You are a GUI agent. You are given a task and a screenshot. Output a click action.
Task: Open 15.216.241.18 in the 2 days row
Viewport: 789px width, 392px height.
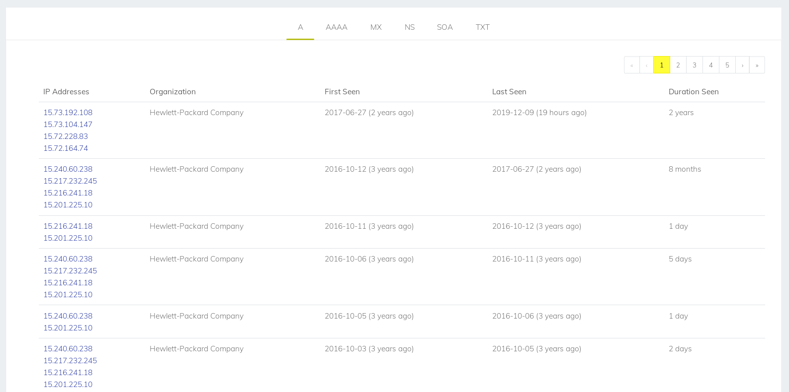click(x=68, y=373)
